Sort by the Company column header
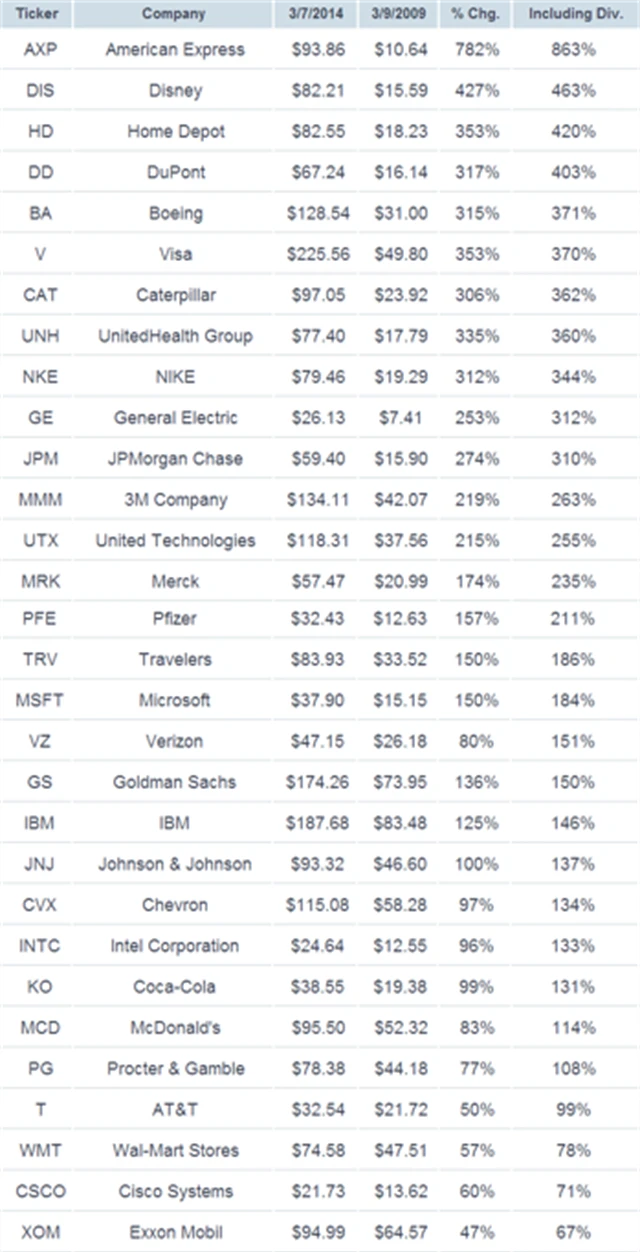 (174, 14)
